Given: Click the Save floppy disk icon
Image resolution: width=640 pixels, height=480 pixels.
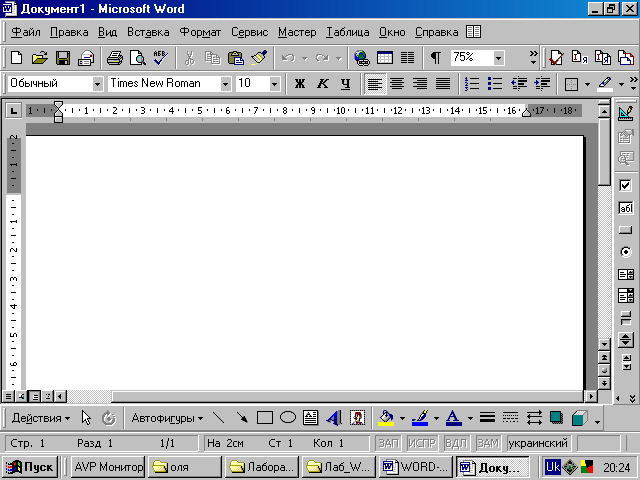Looking at the screenshot, I should tap(63, 58).
